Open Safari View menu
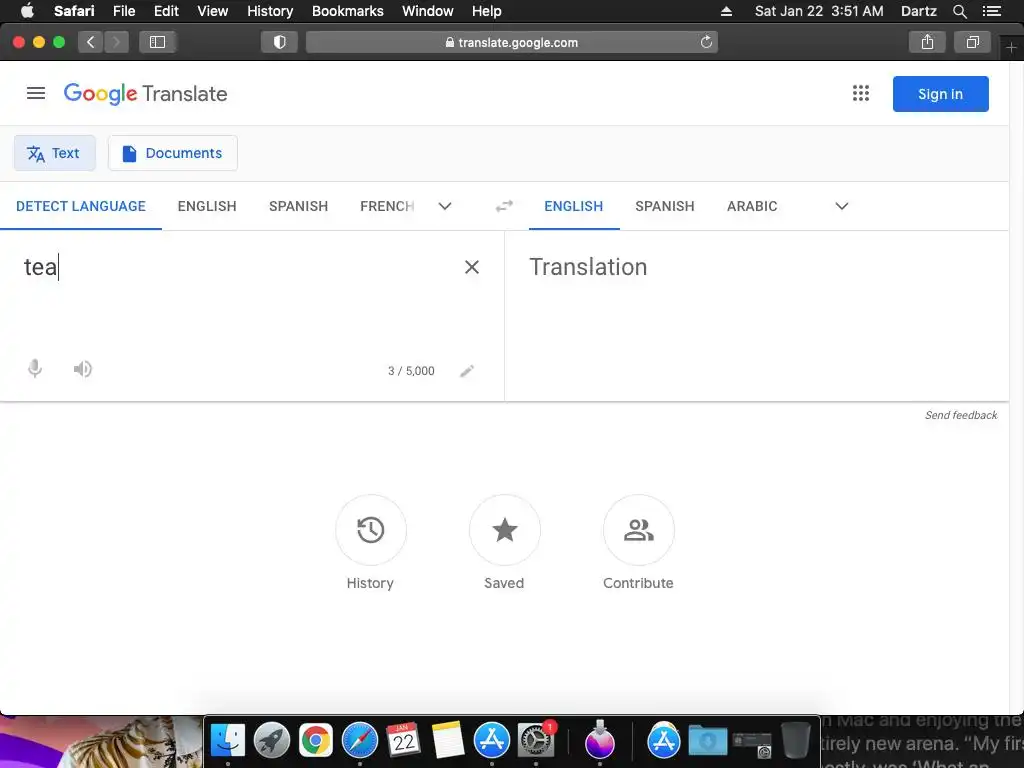This screenshot has width=1024, height=768. point(213,11)
